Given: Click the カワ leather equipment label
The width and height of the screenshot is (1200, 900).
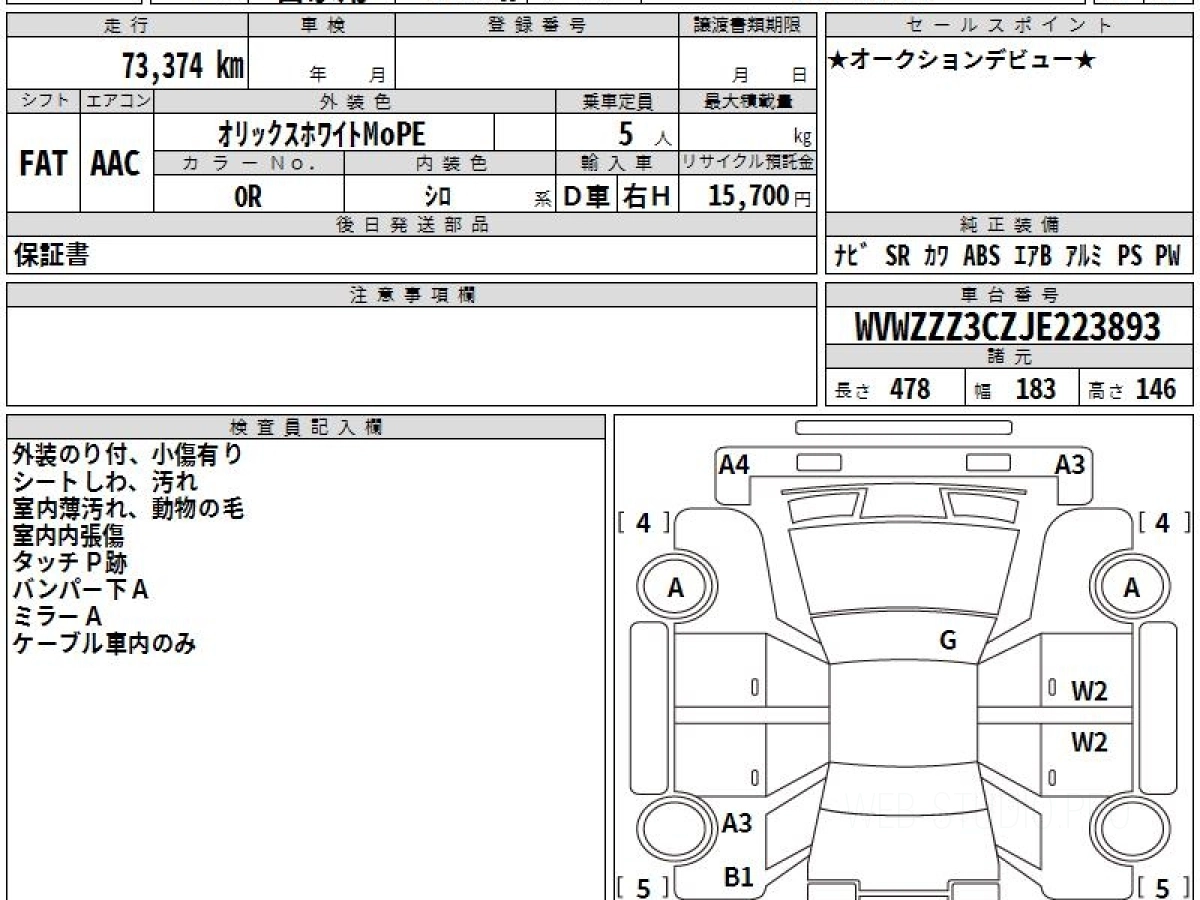Looking at the screenshot, I should (936, 256).
